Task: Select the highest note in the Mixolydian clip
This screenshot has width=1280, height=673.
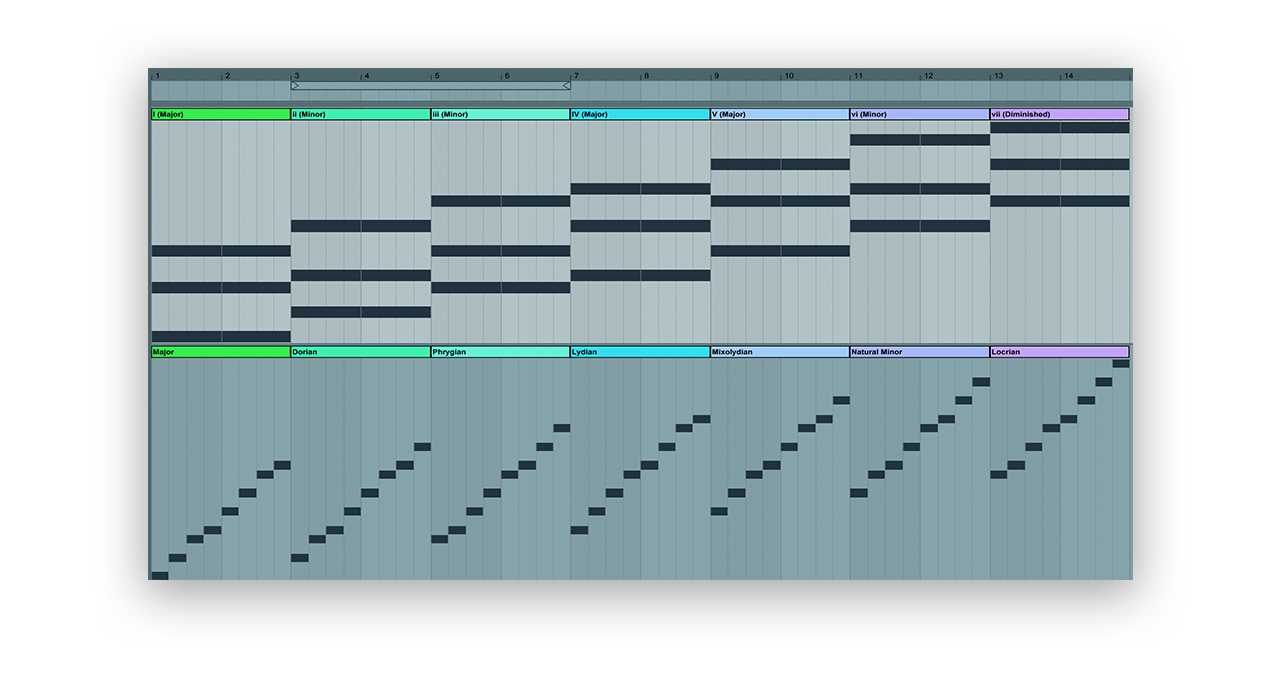Action: click(x=841, y=400)
